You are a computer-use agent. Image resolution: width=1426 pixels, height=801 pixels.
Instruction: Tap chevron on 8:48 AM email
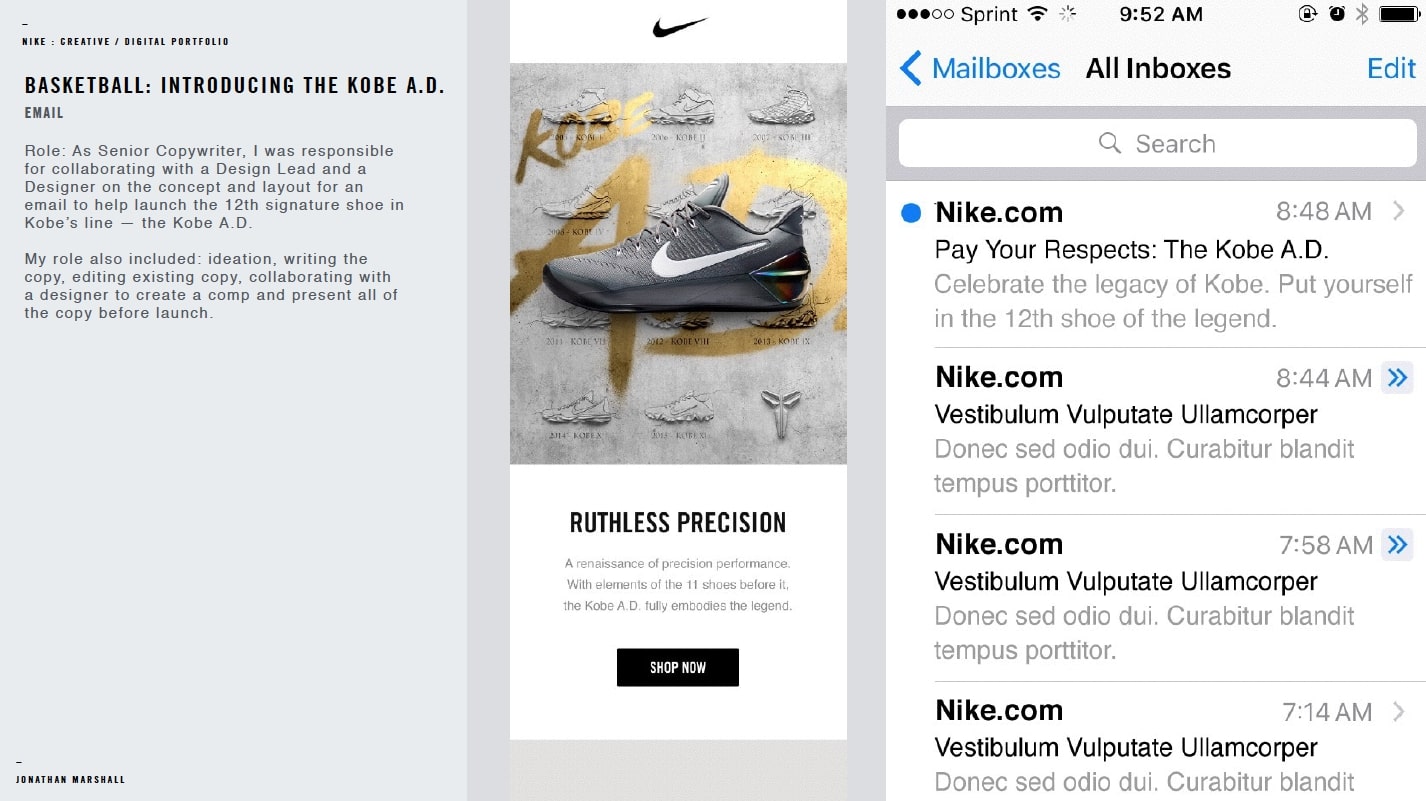[x=1399, y=211]
